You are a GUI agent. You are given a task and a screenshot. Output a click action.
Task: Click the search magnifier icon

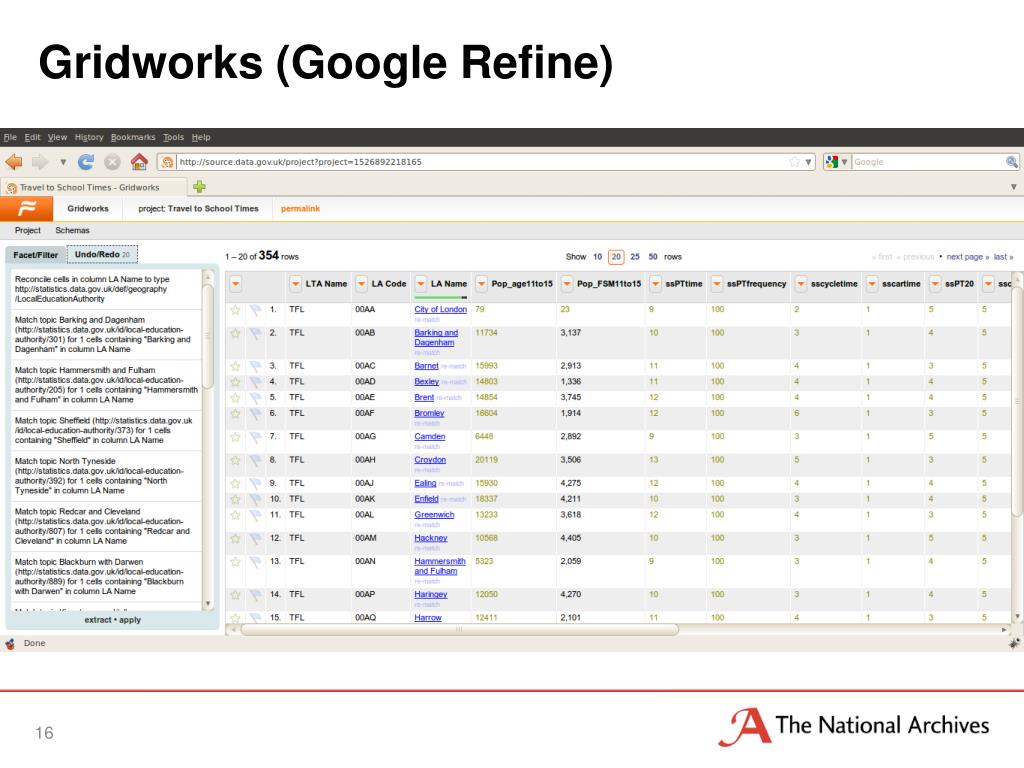click(x=1012, y=161)
